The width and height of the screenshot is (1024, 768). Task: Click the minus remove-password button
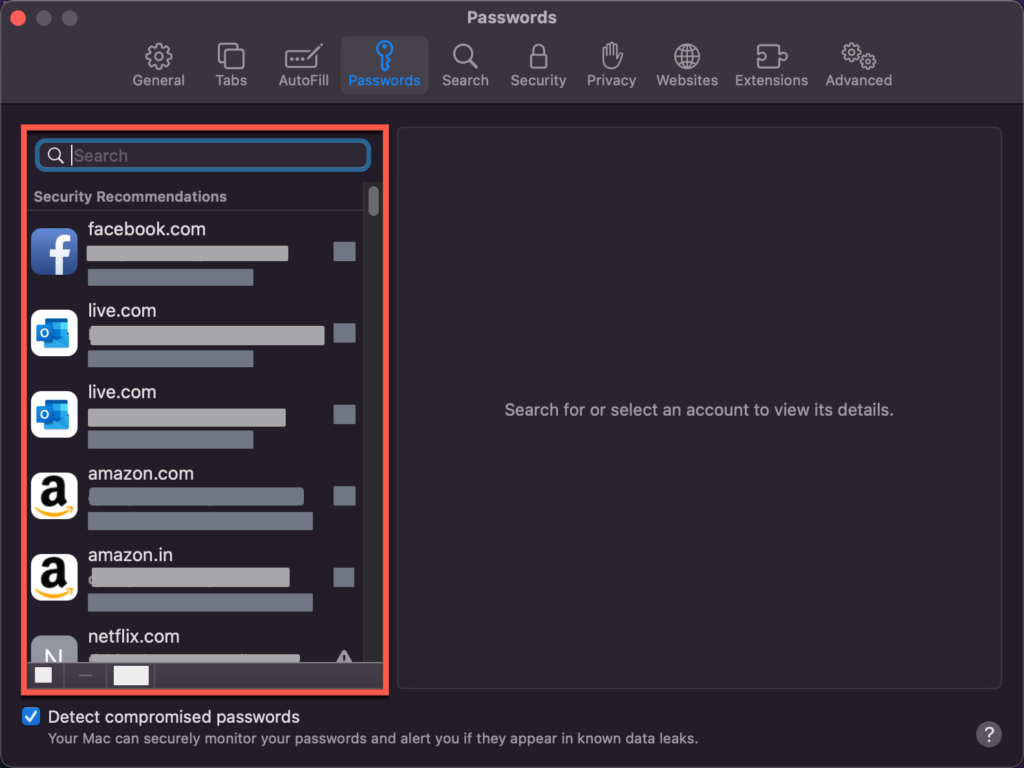coord(86,675)
